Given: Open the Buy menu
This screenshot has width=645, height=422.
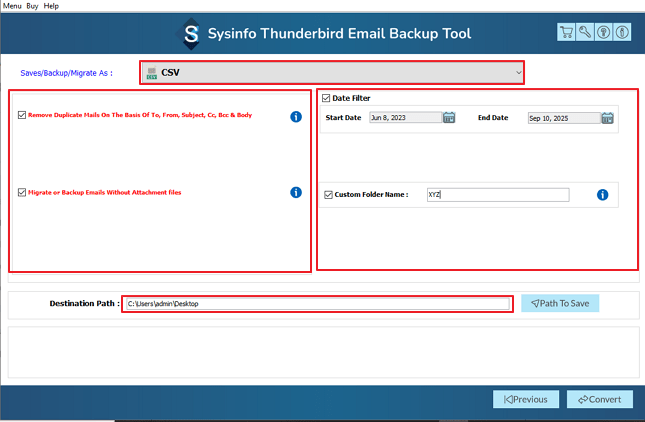Looking at the screenshot, I should [x=32, y=6].
